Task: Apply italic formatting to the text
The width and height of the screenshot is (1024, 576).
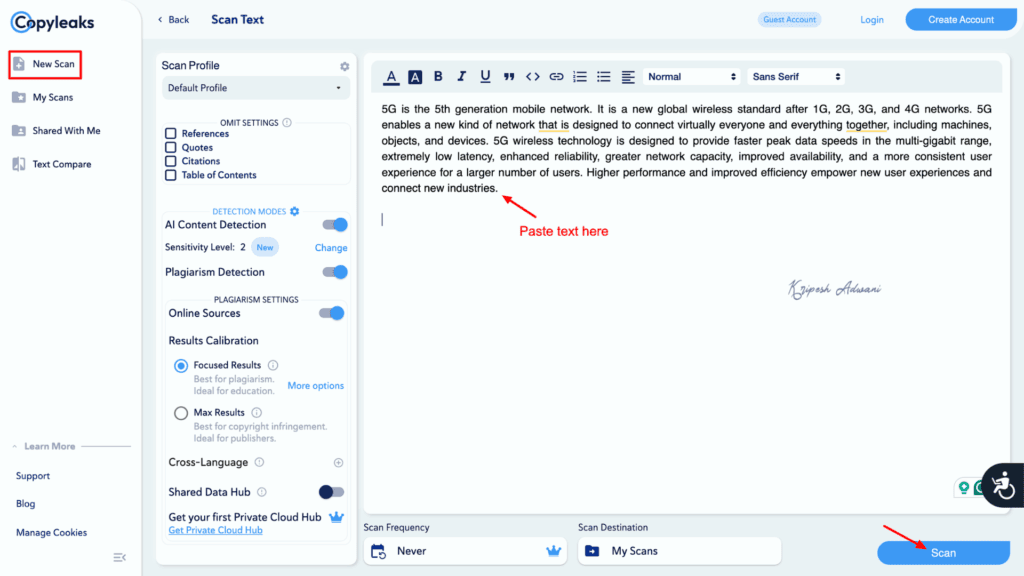Action: pos(461,76)
